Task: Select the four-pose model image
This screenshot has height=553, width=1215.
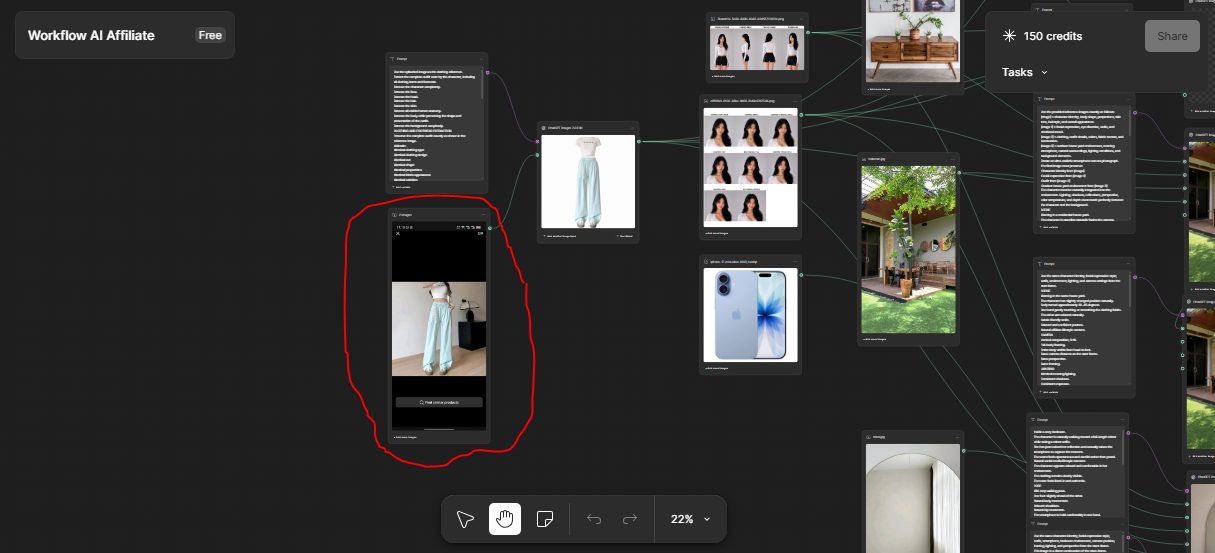Action: pyautogui.click(x=756, y=47)
